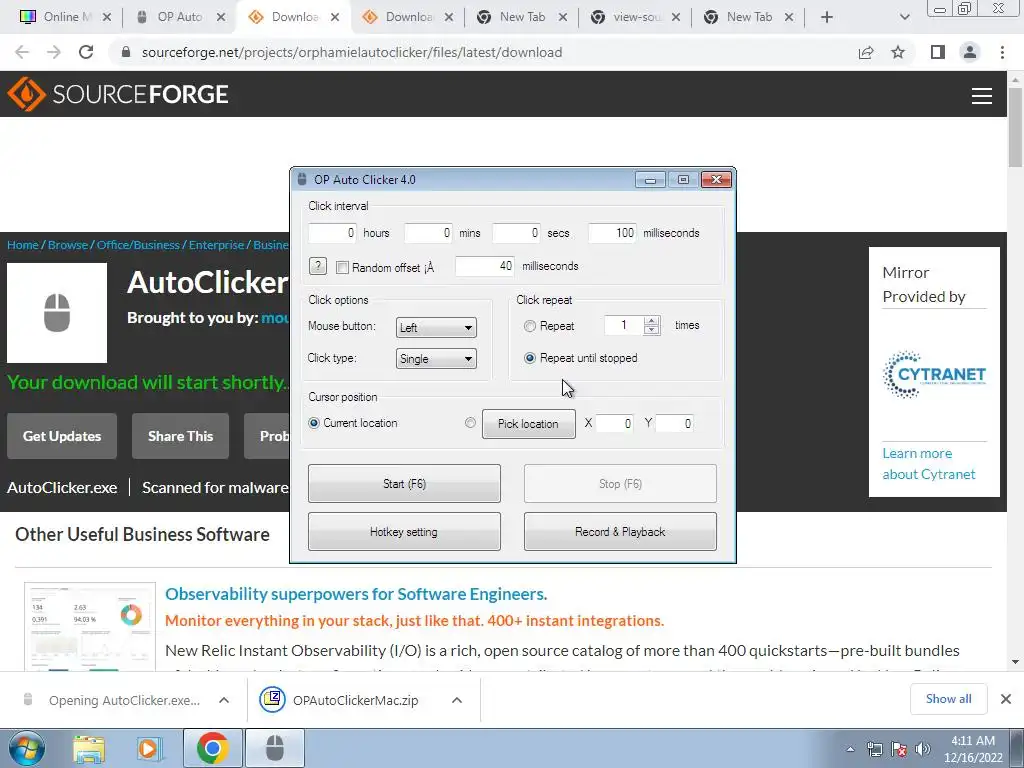
Task: Expand options for OPAutoClickerMac.zip download
Action: 457,700
